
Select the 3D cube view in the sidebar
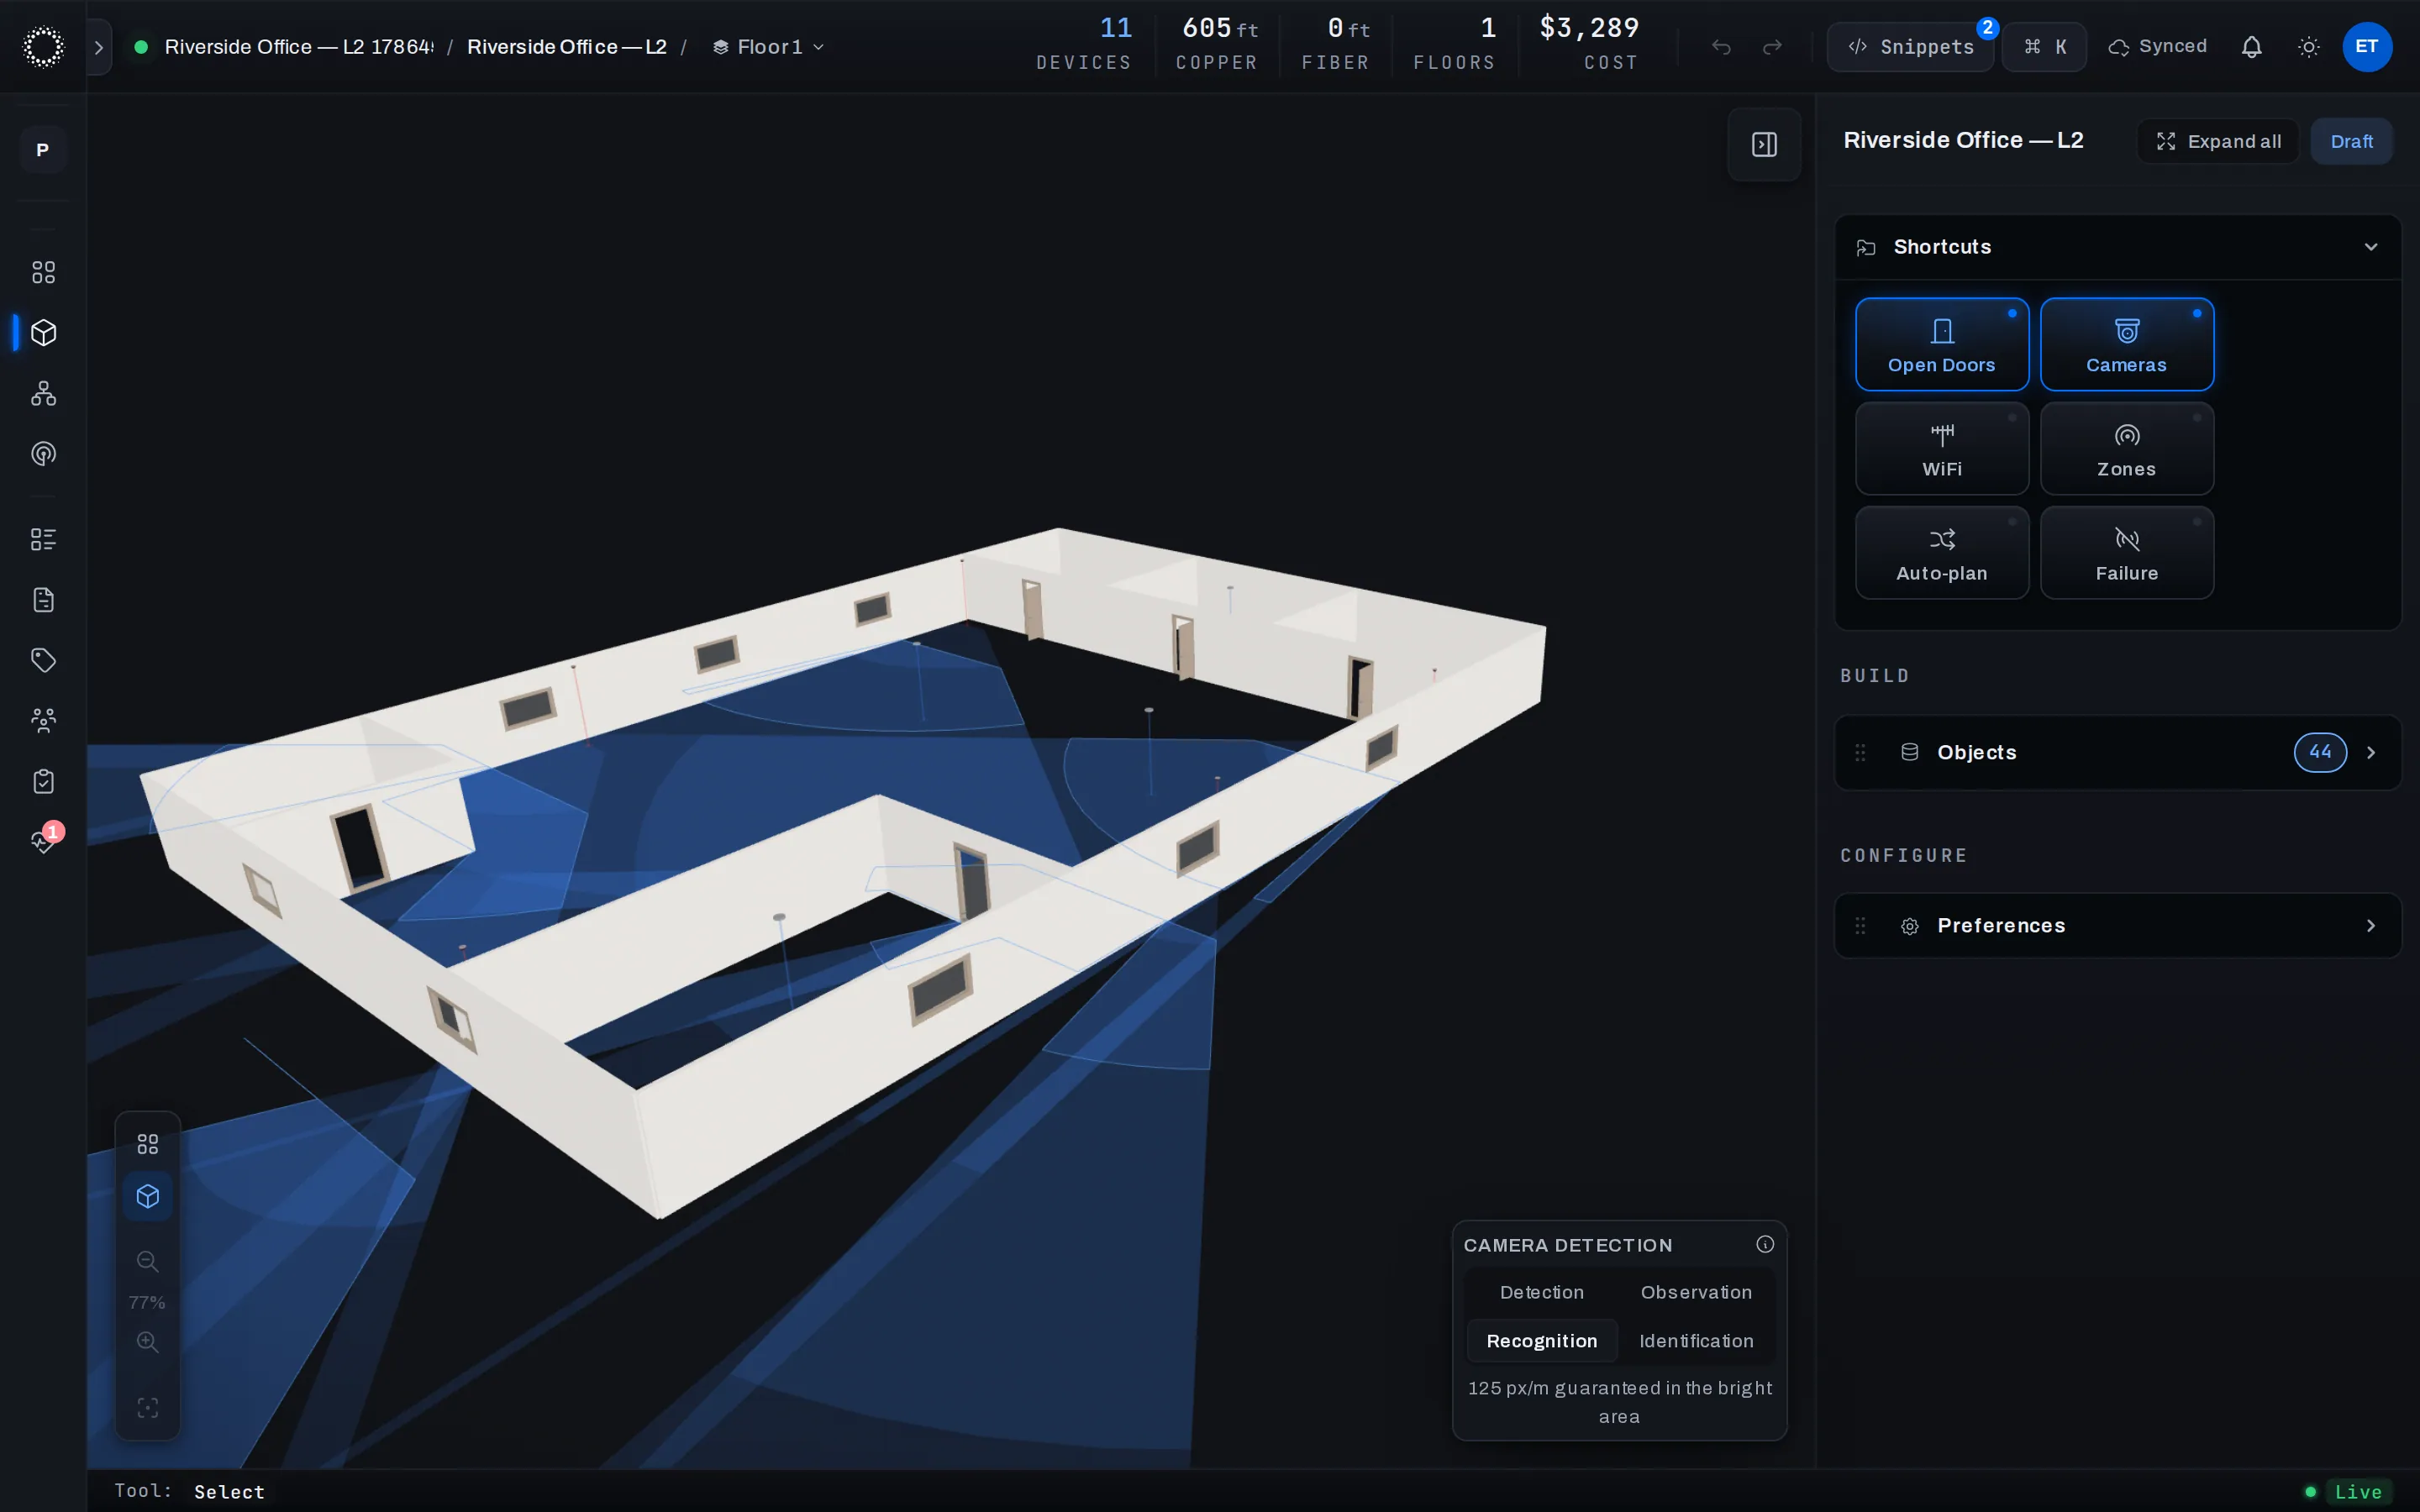pyautogui.click(x=43, y=333)
